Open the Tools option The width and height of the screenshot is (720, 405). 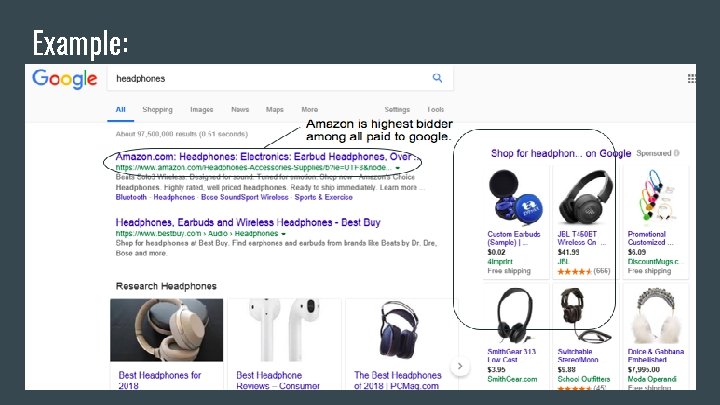[x=435, y=109]
